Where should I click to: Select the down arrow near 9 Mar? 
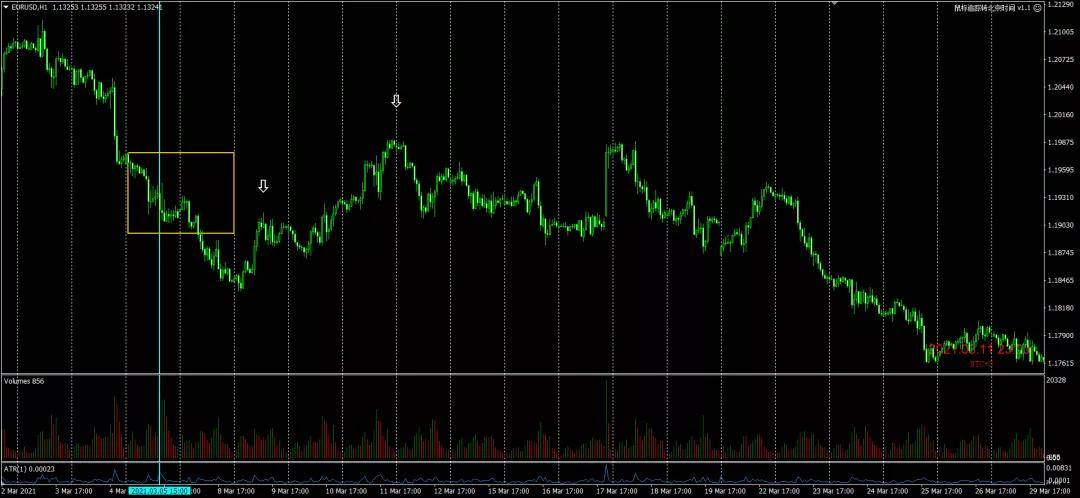[x=263, y=186]
